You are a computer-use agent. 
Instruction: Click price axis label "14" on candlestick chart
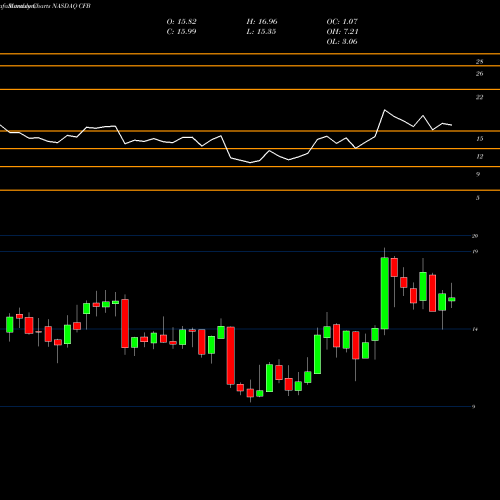(475, 329)
